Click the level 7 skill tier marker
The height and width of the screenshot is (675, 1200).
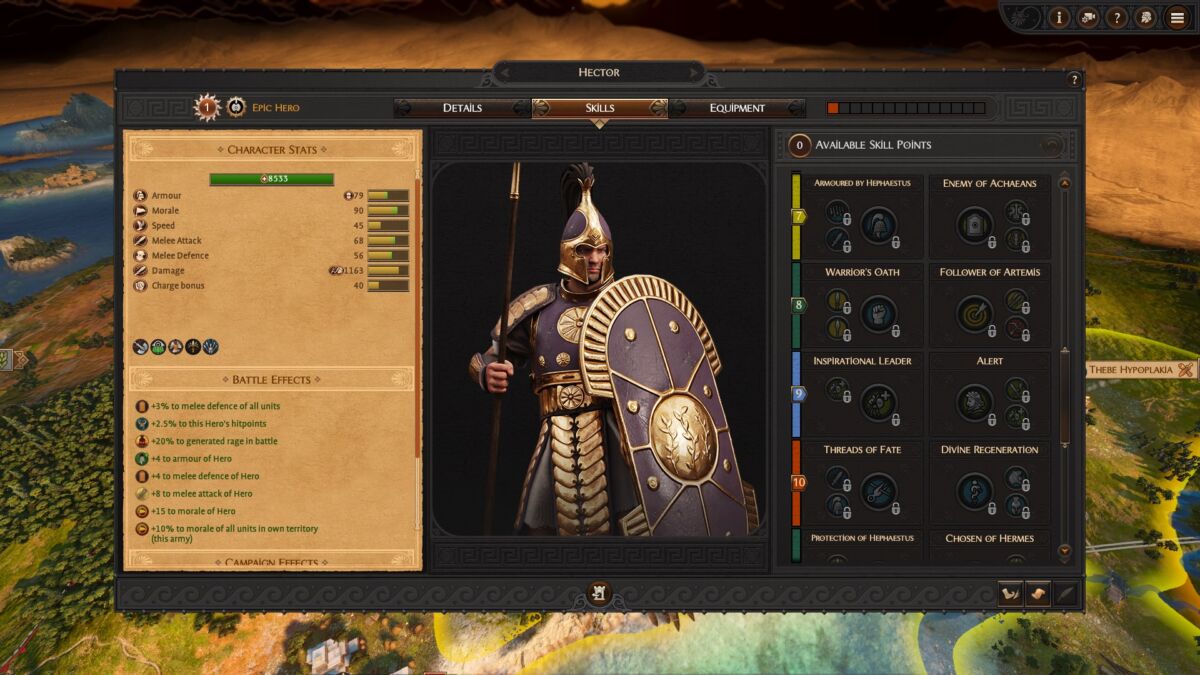[798, 216]
